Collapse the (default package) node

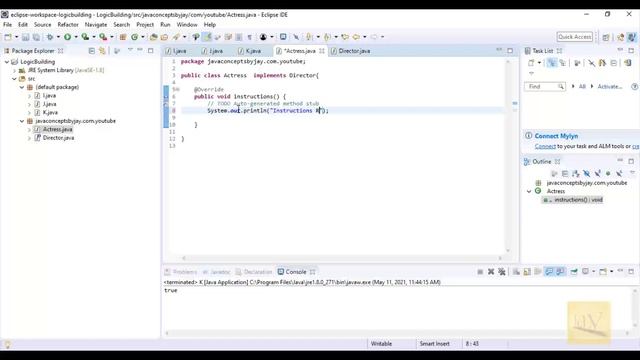(22, 87)
